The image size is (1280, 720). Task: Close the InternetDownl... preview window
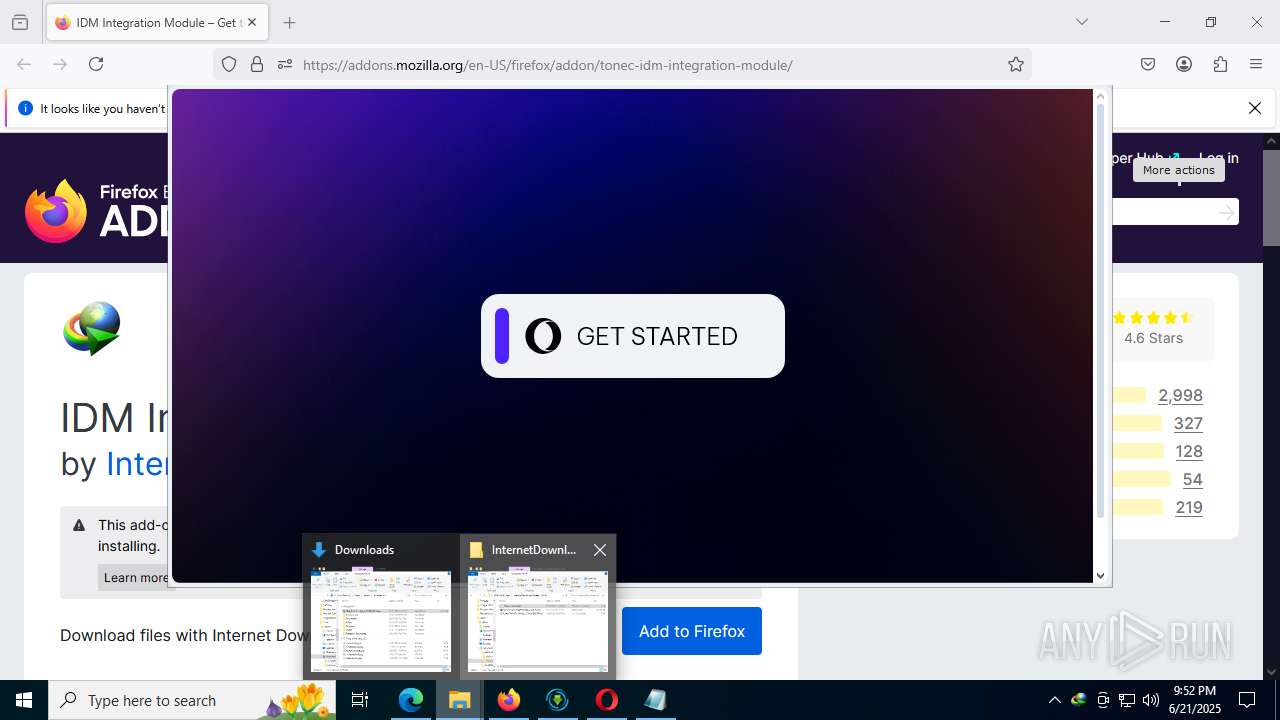pyautogui.click(x=600, y=550)
